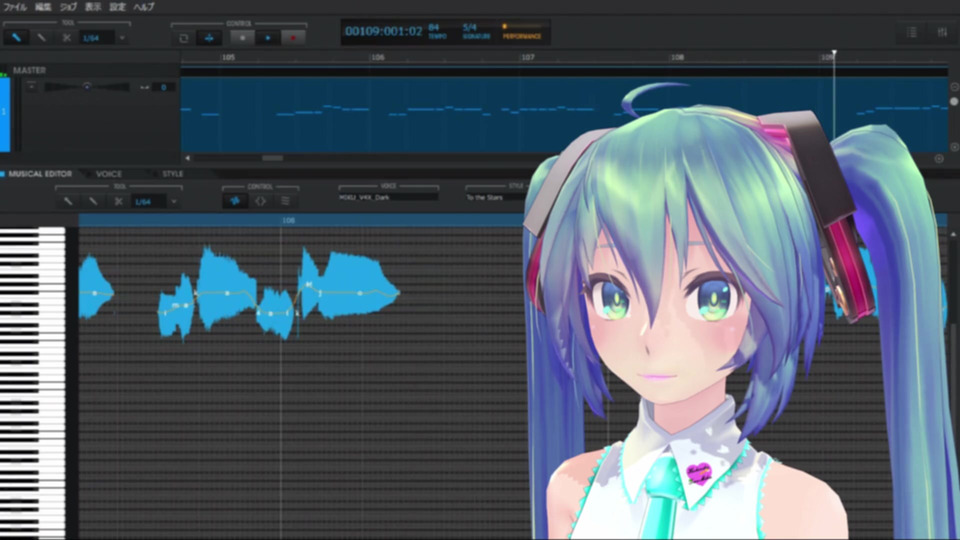
Task: Click the top quantize value field 1/64
Action: [x=97, y=38]
